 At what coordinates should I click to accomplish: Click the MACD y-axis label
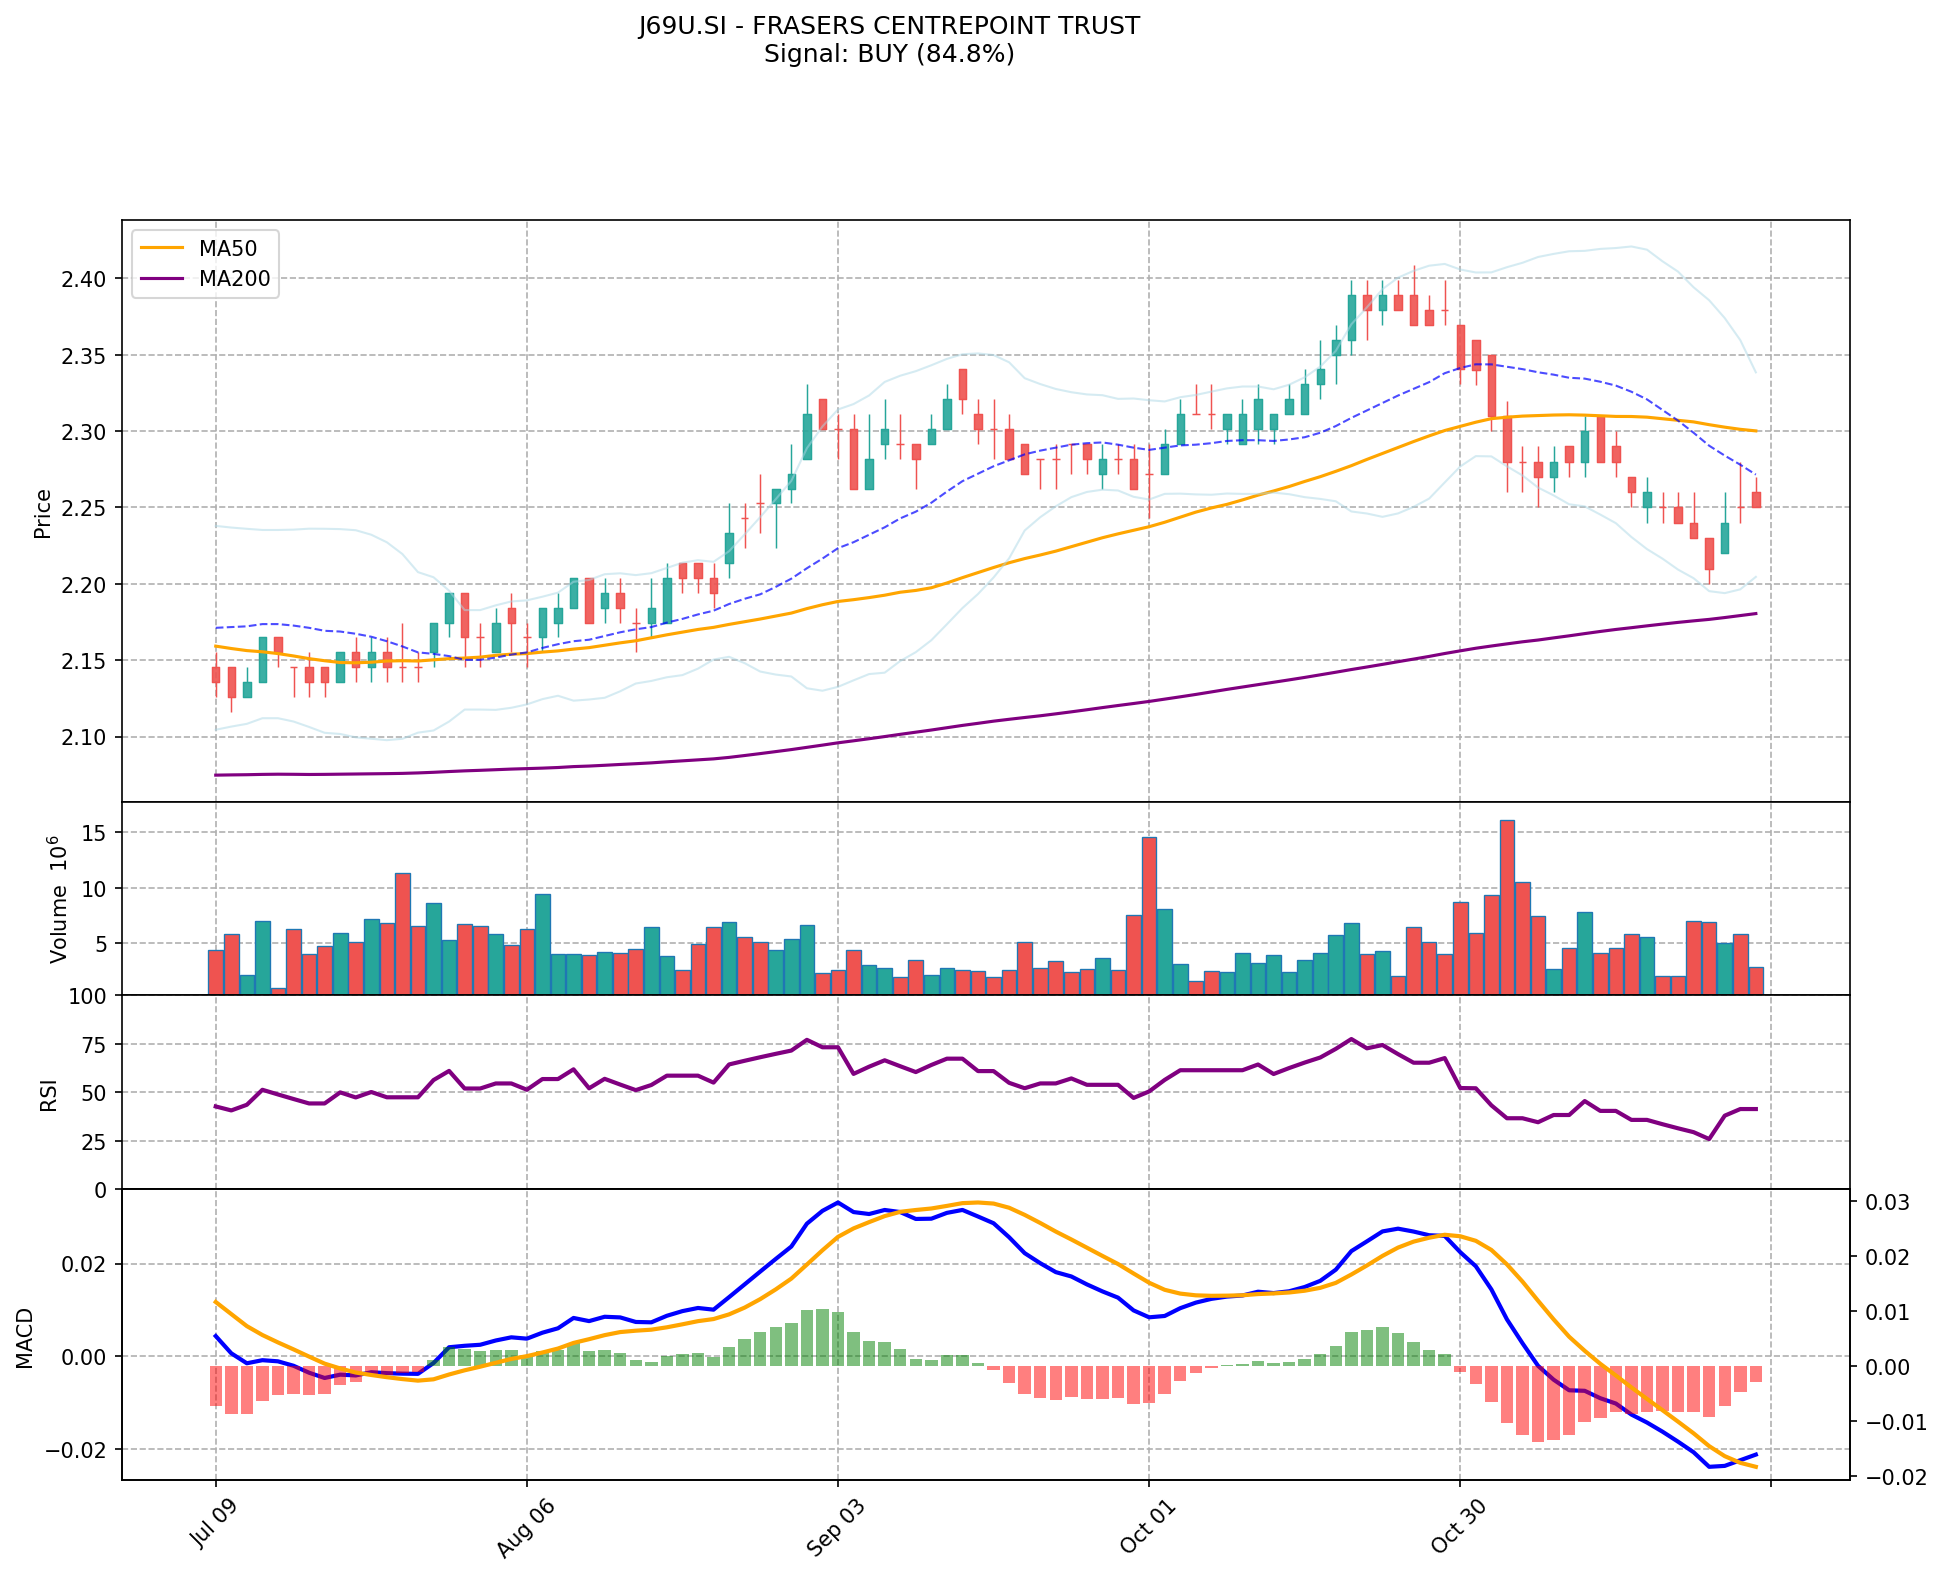coord(24,1338)
